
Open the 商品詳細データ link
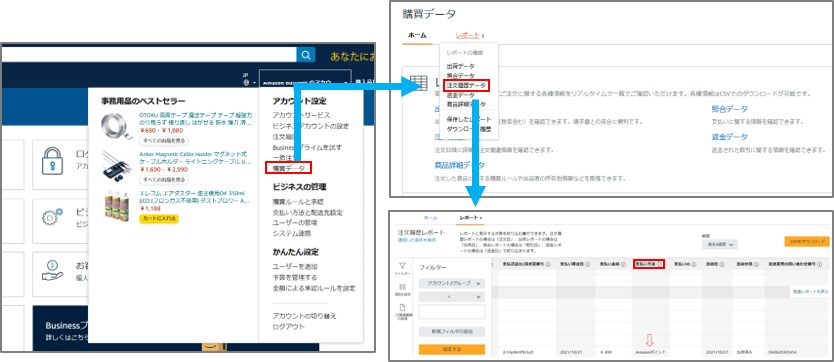coord(460,165)
